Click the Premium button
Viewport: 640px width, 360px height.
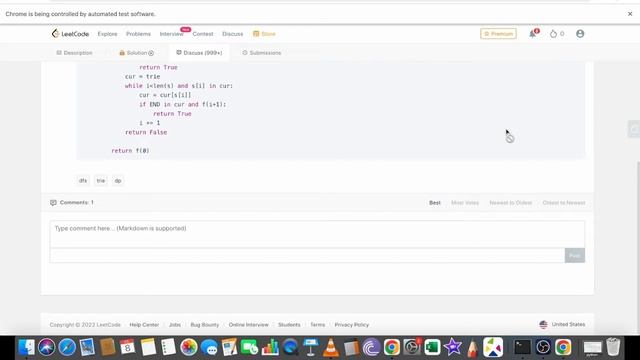click(498, 34)
